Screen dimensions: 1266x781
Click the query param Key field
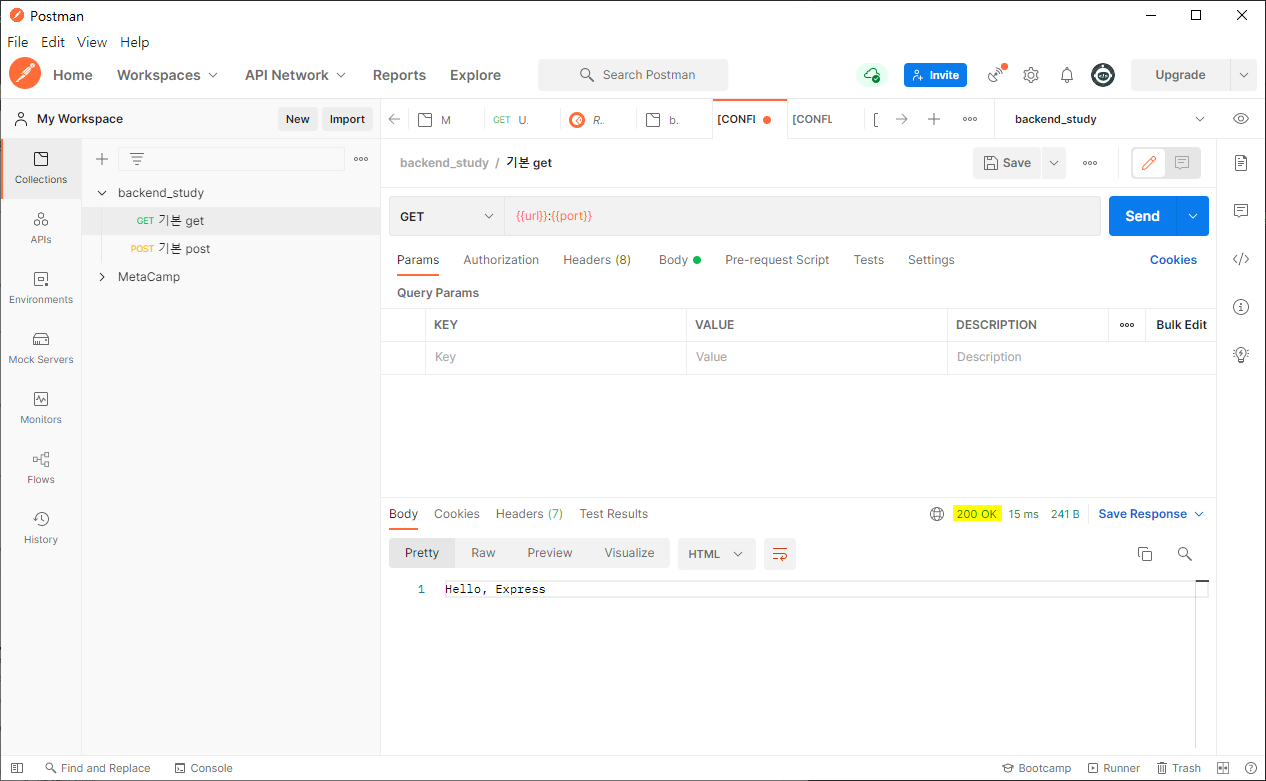pos(556,357)
